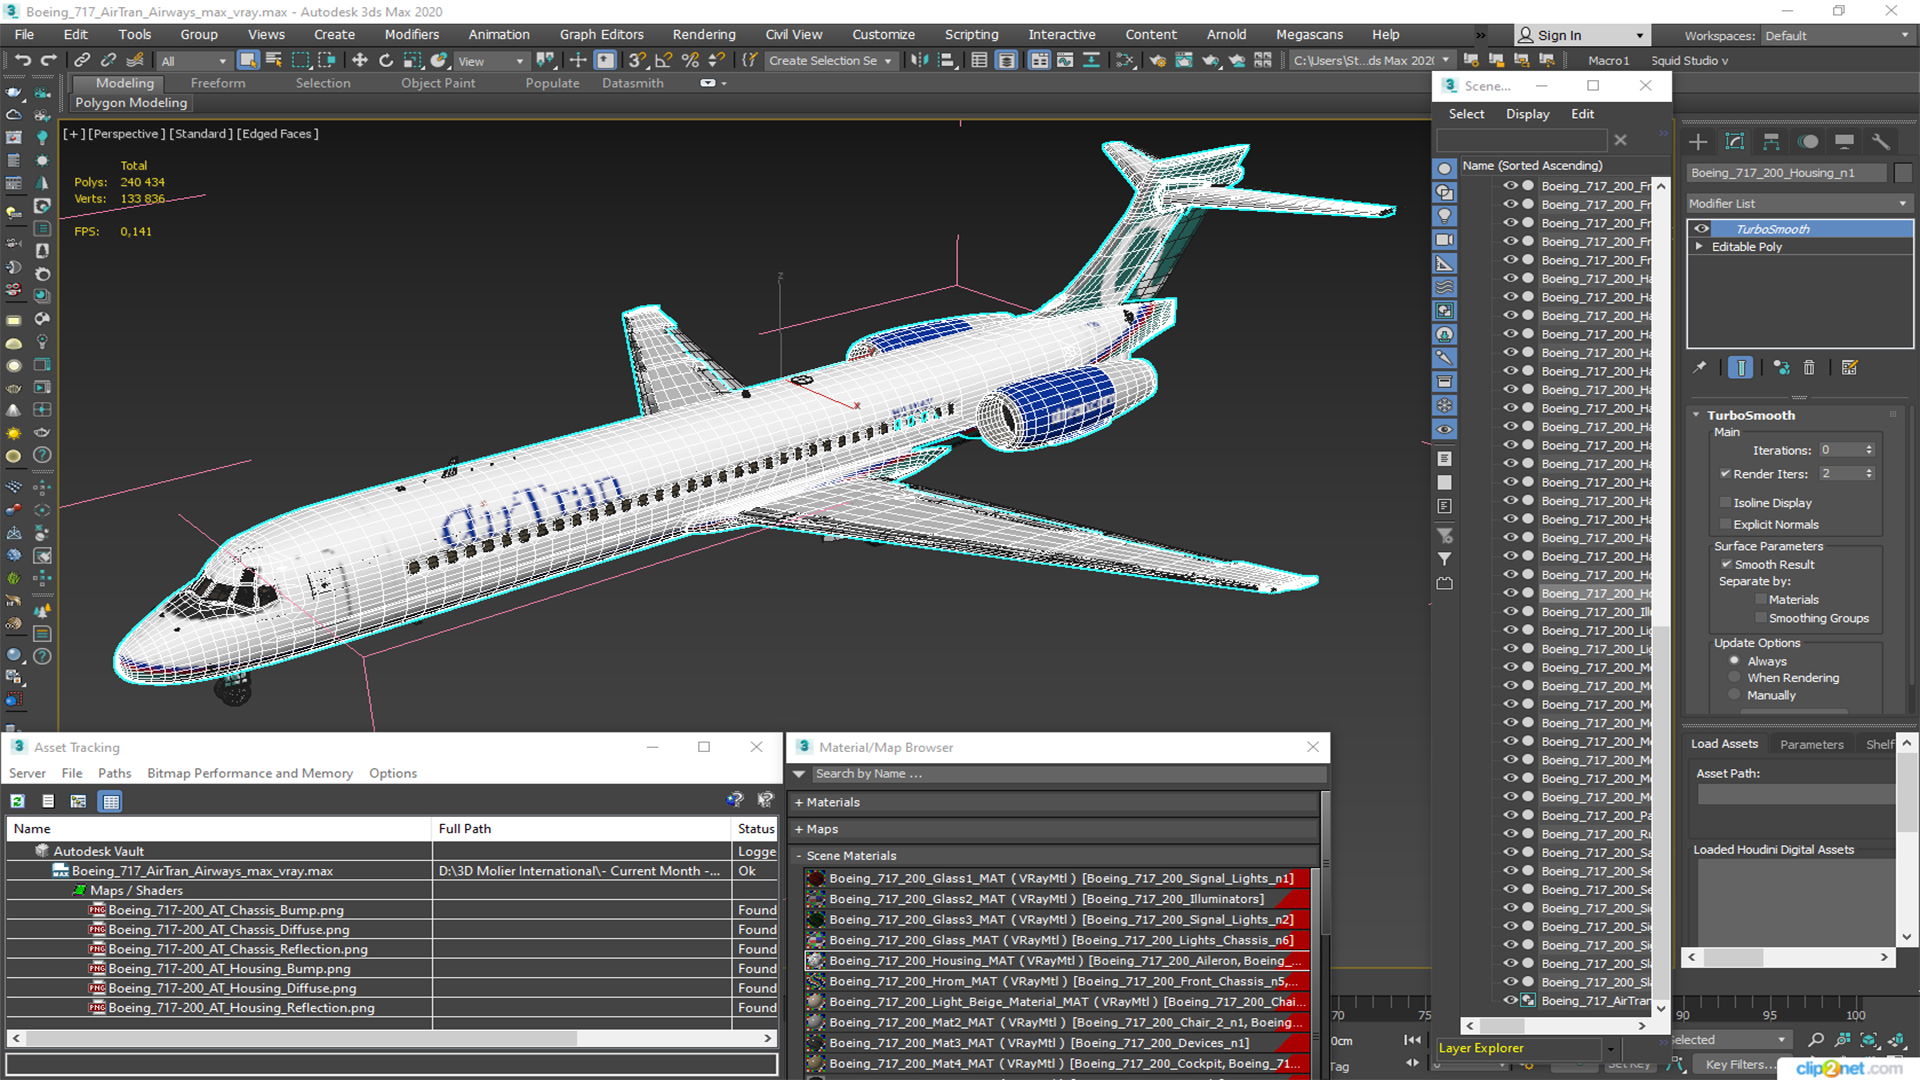Click Configure Modifier Sets icon
1920x1080 pixels.
click(x=1850, y=368)
